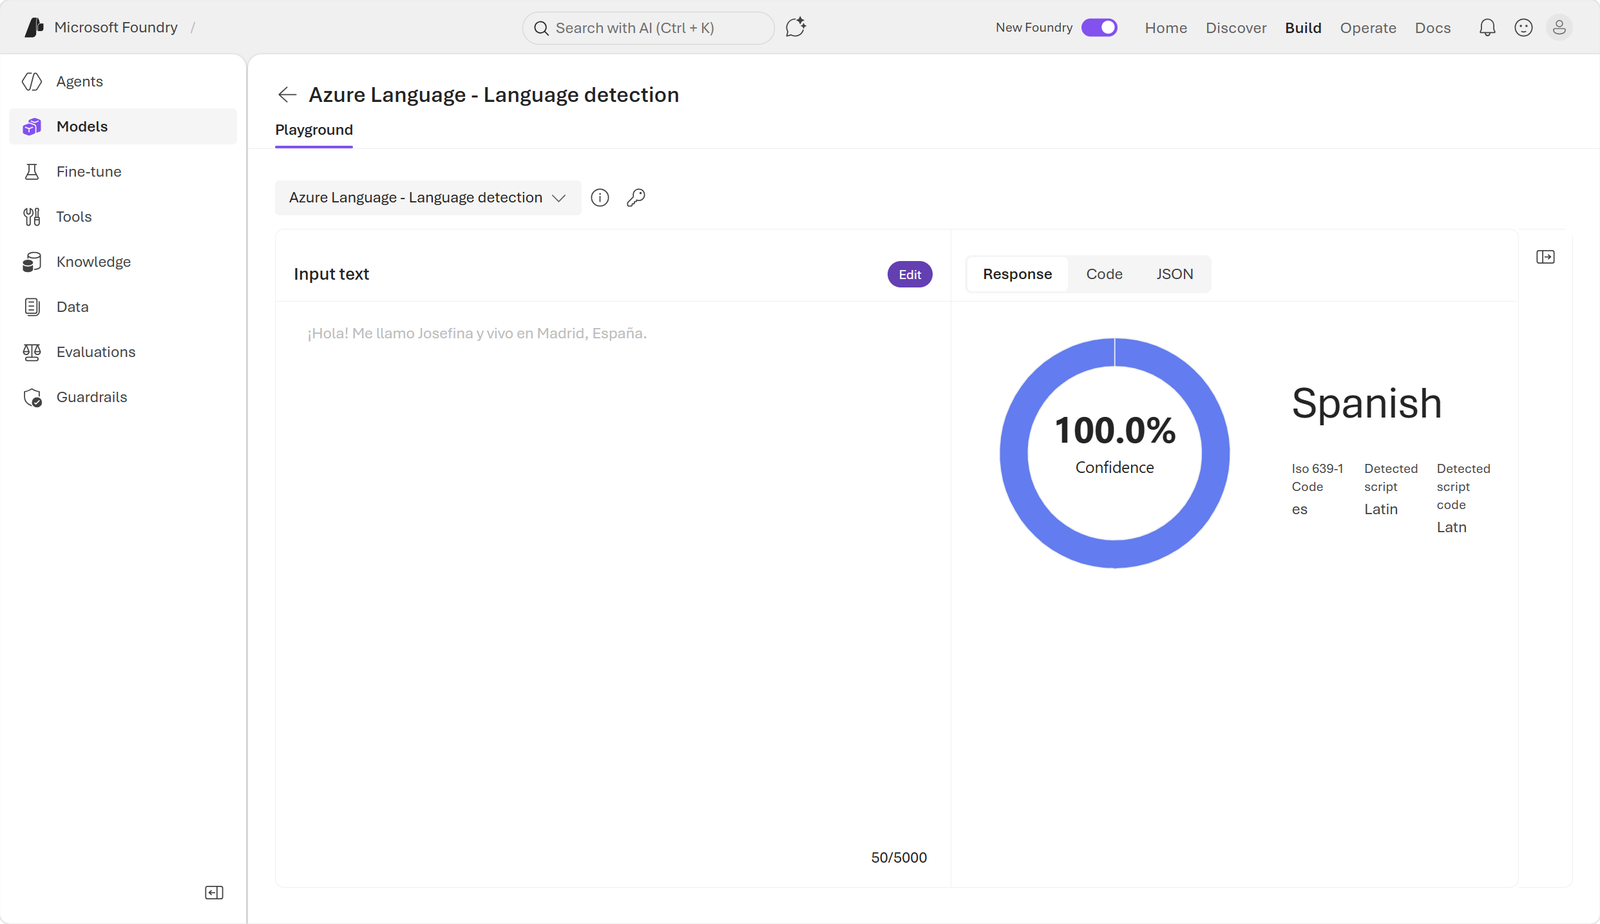Click the script code value Latn
The height and width of the screenshot is (924, 1600).
1452,527
